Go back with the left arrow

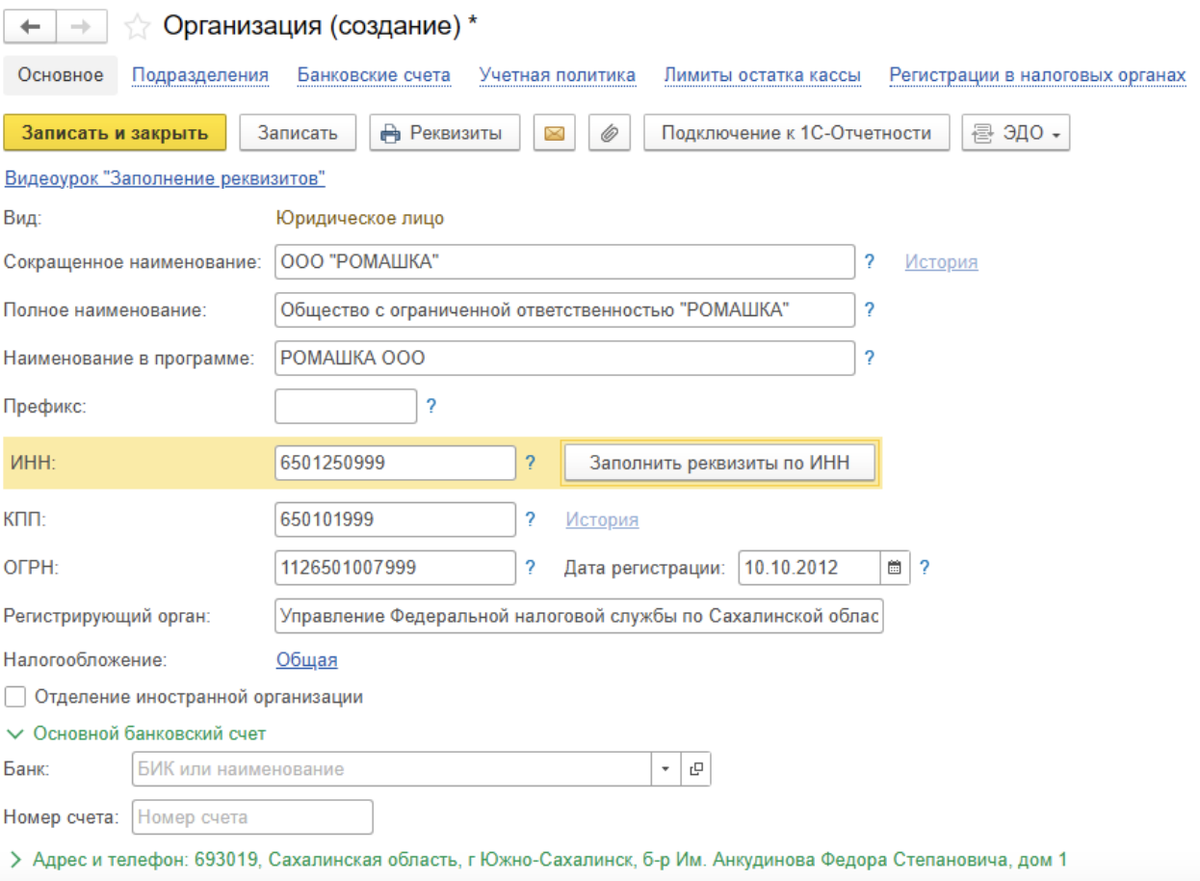(31, 27)
